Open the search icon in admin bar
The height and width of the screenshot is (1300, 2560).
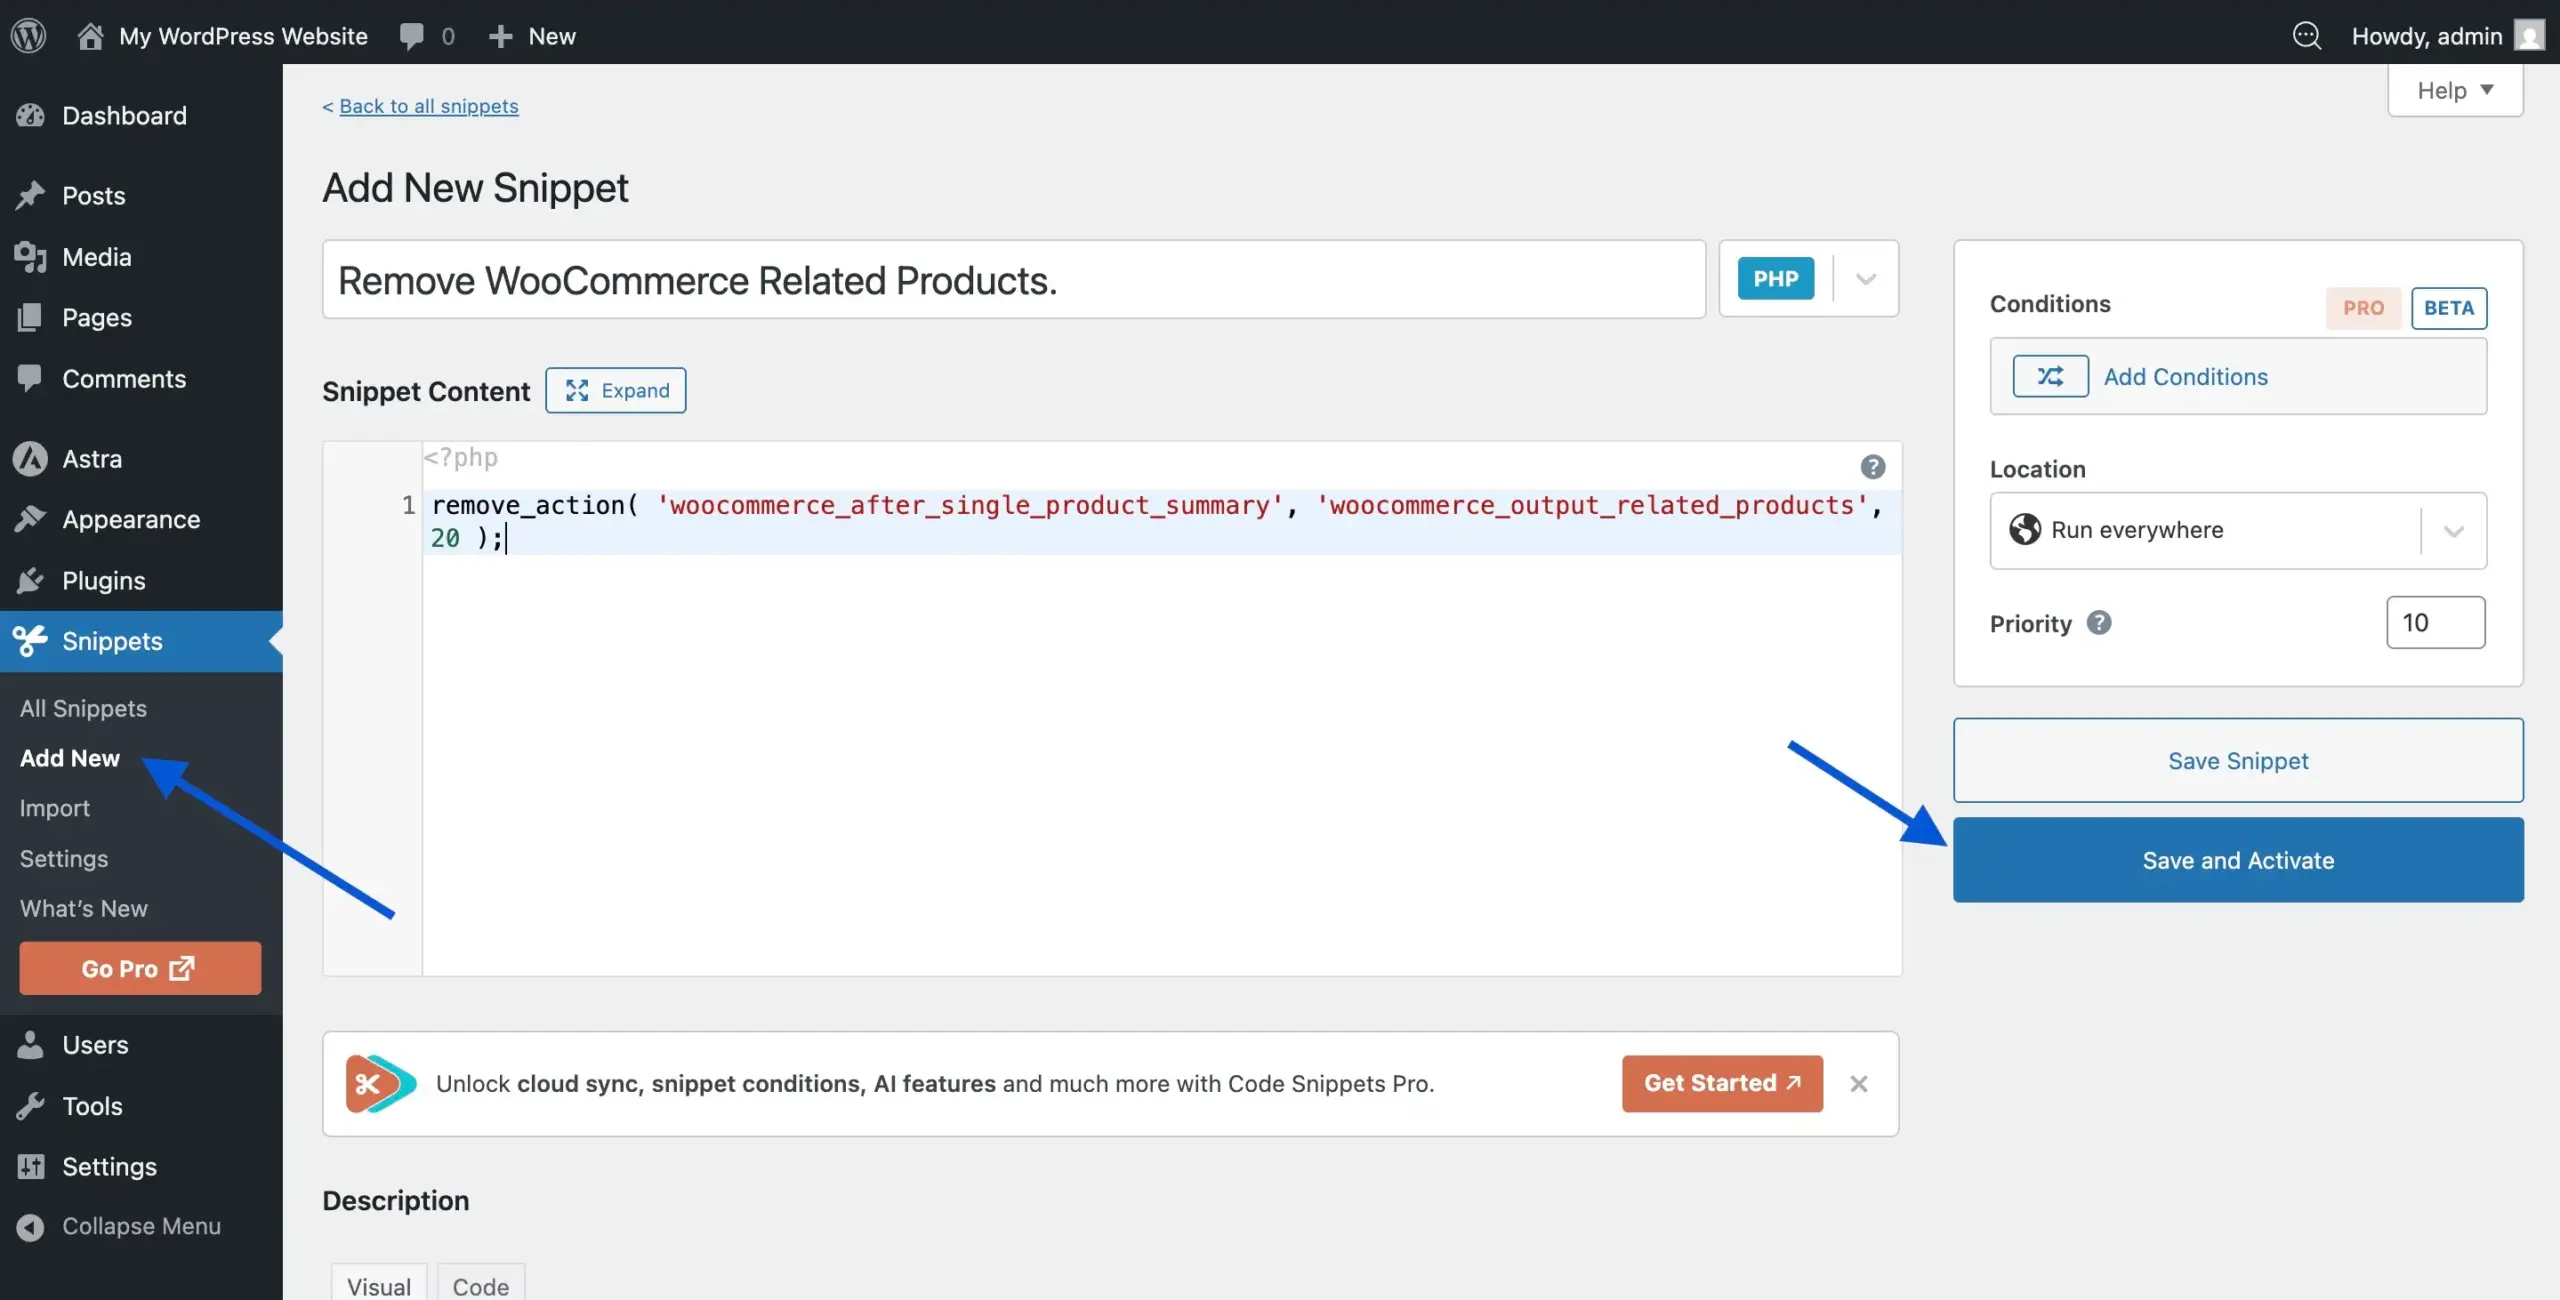[2306, 36]
